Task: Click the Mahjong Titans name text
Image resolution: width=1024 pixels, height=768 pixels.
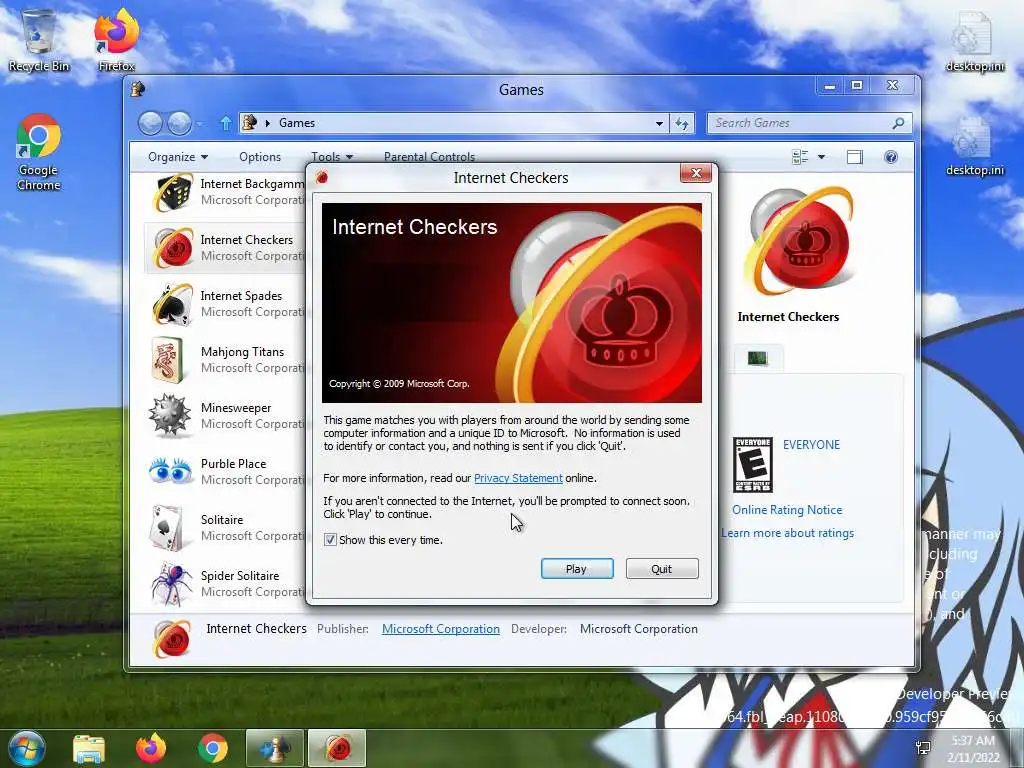Action: click(242, 352)
